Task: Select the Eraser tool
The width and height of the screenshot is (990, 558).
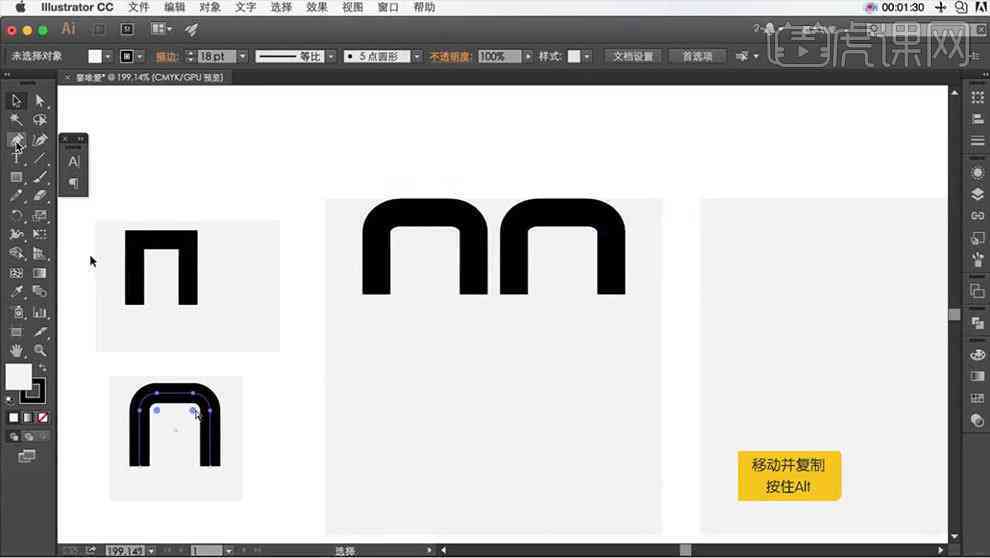Action: 40,196
